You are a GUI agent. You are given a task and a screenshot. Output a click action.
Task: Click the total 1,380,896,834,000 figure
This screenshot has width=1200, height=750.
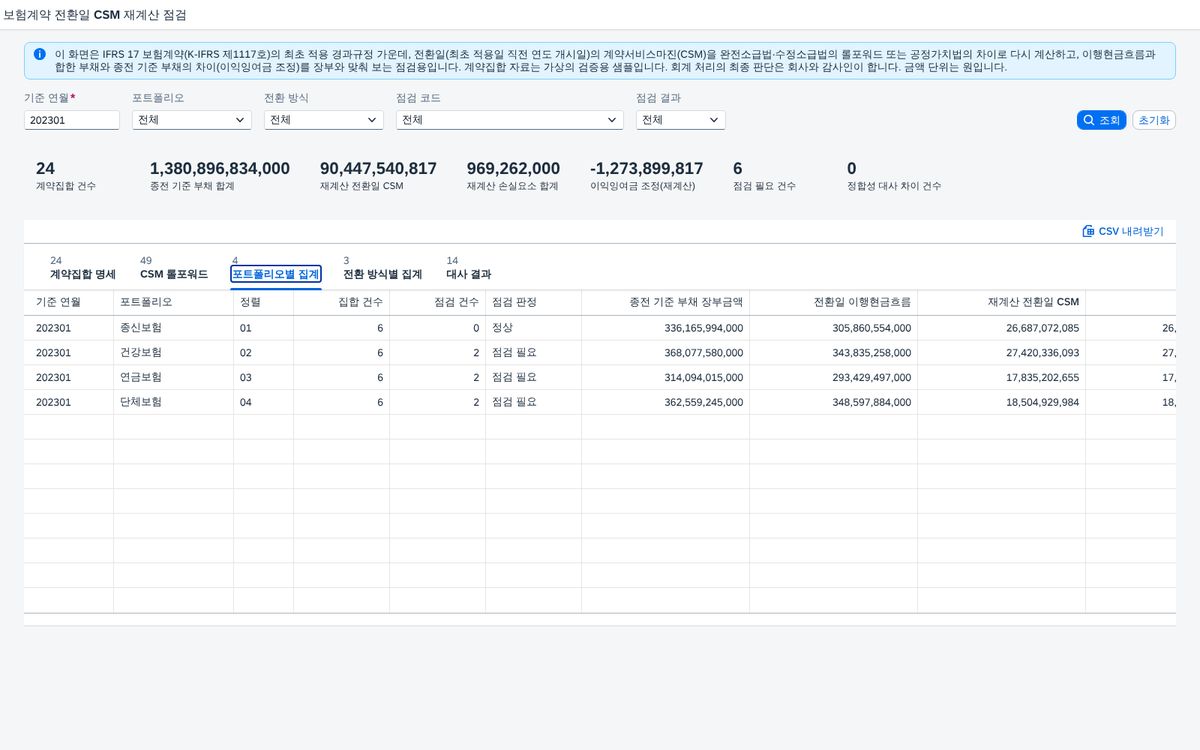pyautogui.click(x=220, y=168)
